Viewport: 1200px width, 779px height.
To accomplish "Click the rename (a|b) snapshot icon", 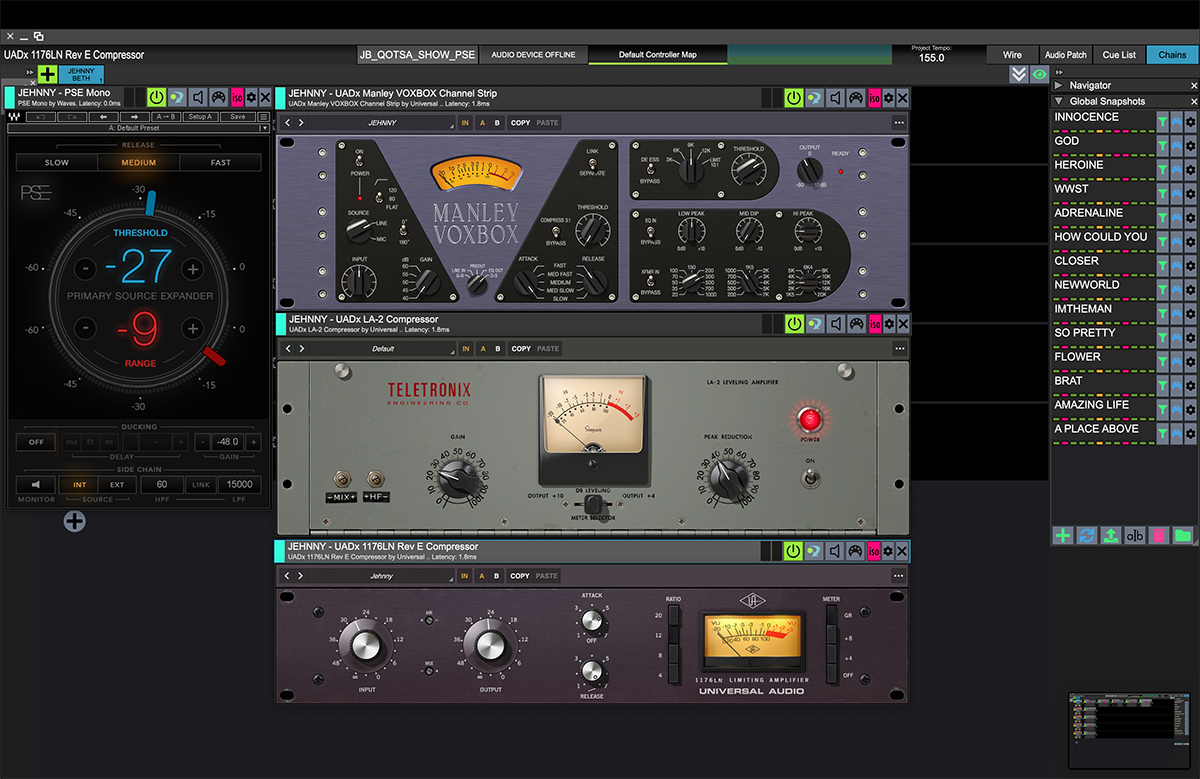I will pyautogui.click(x=1135, y=536).
